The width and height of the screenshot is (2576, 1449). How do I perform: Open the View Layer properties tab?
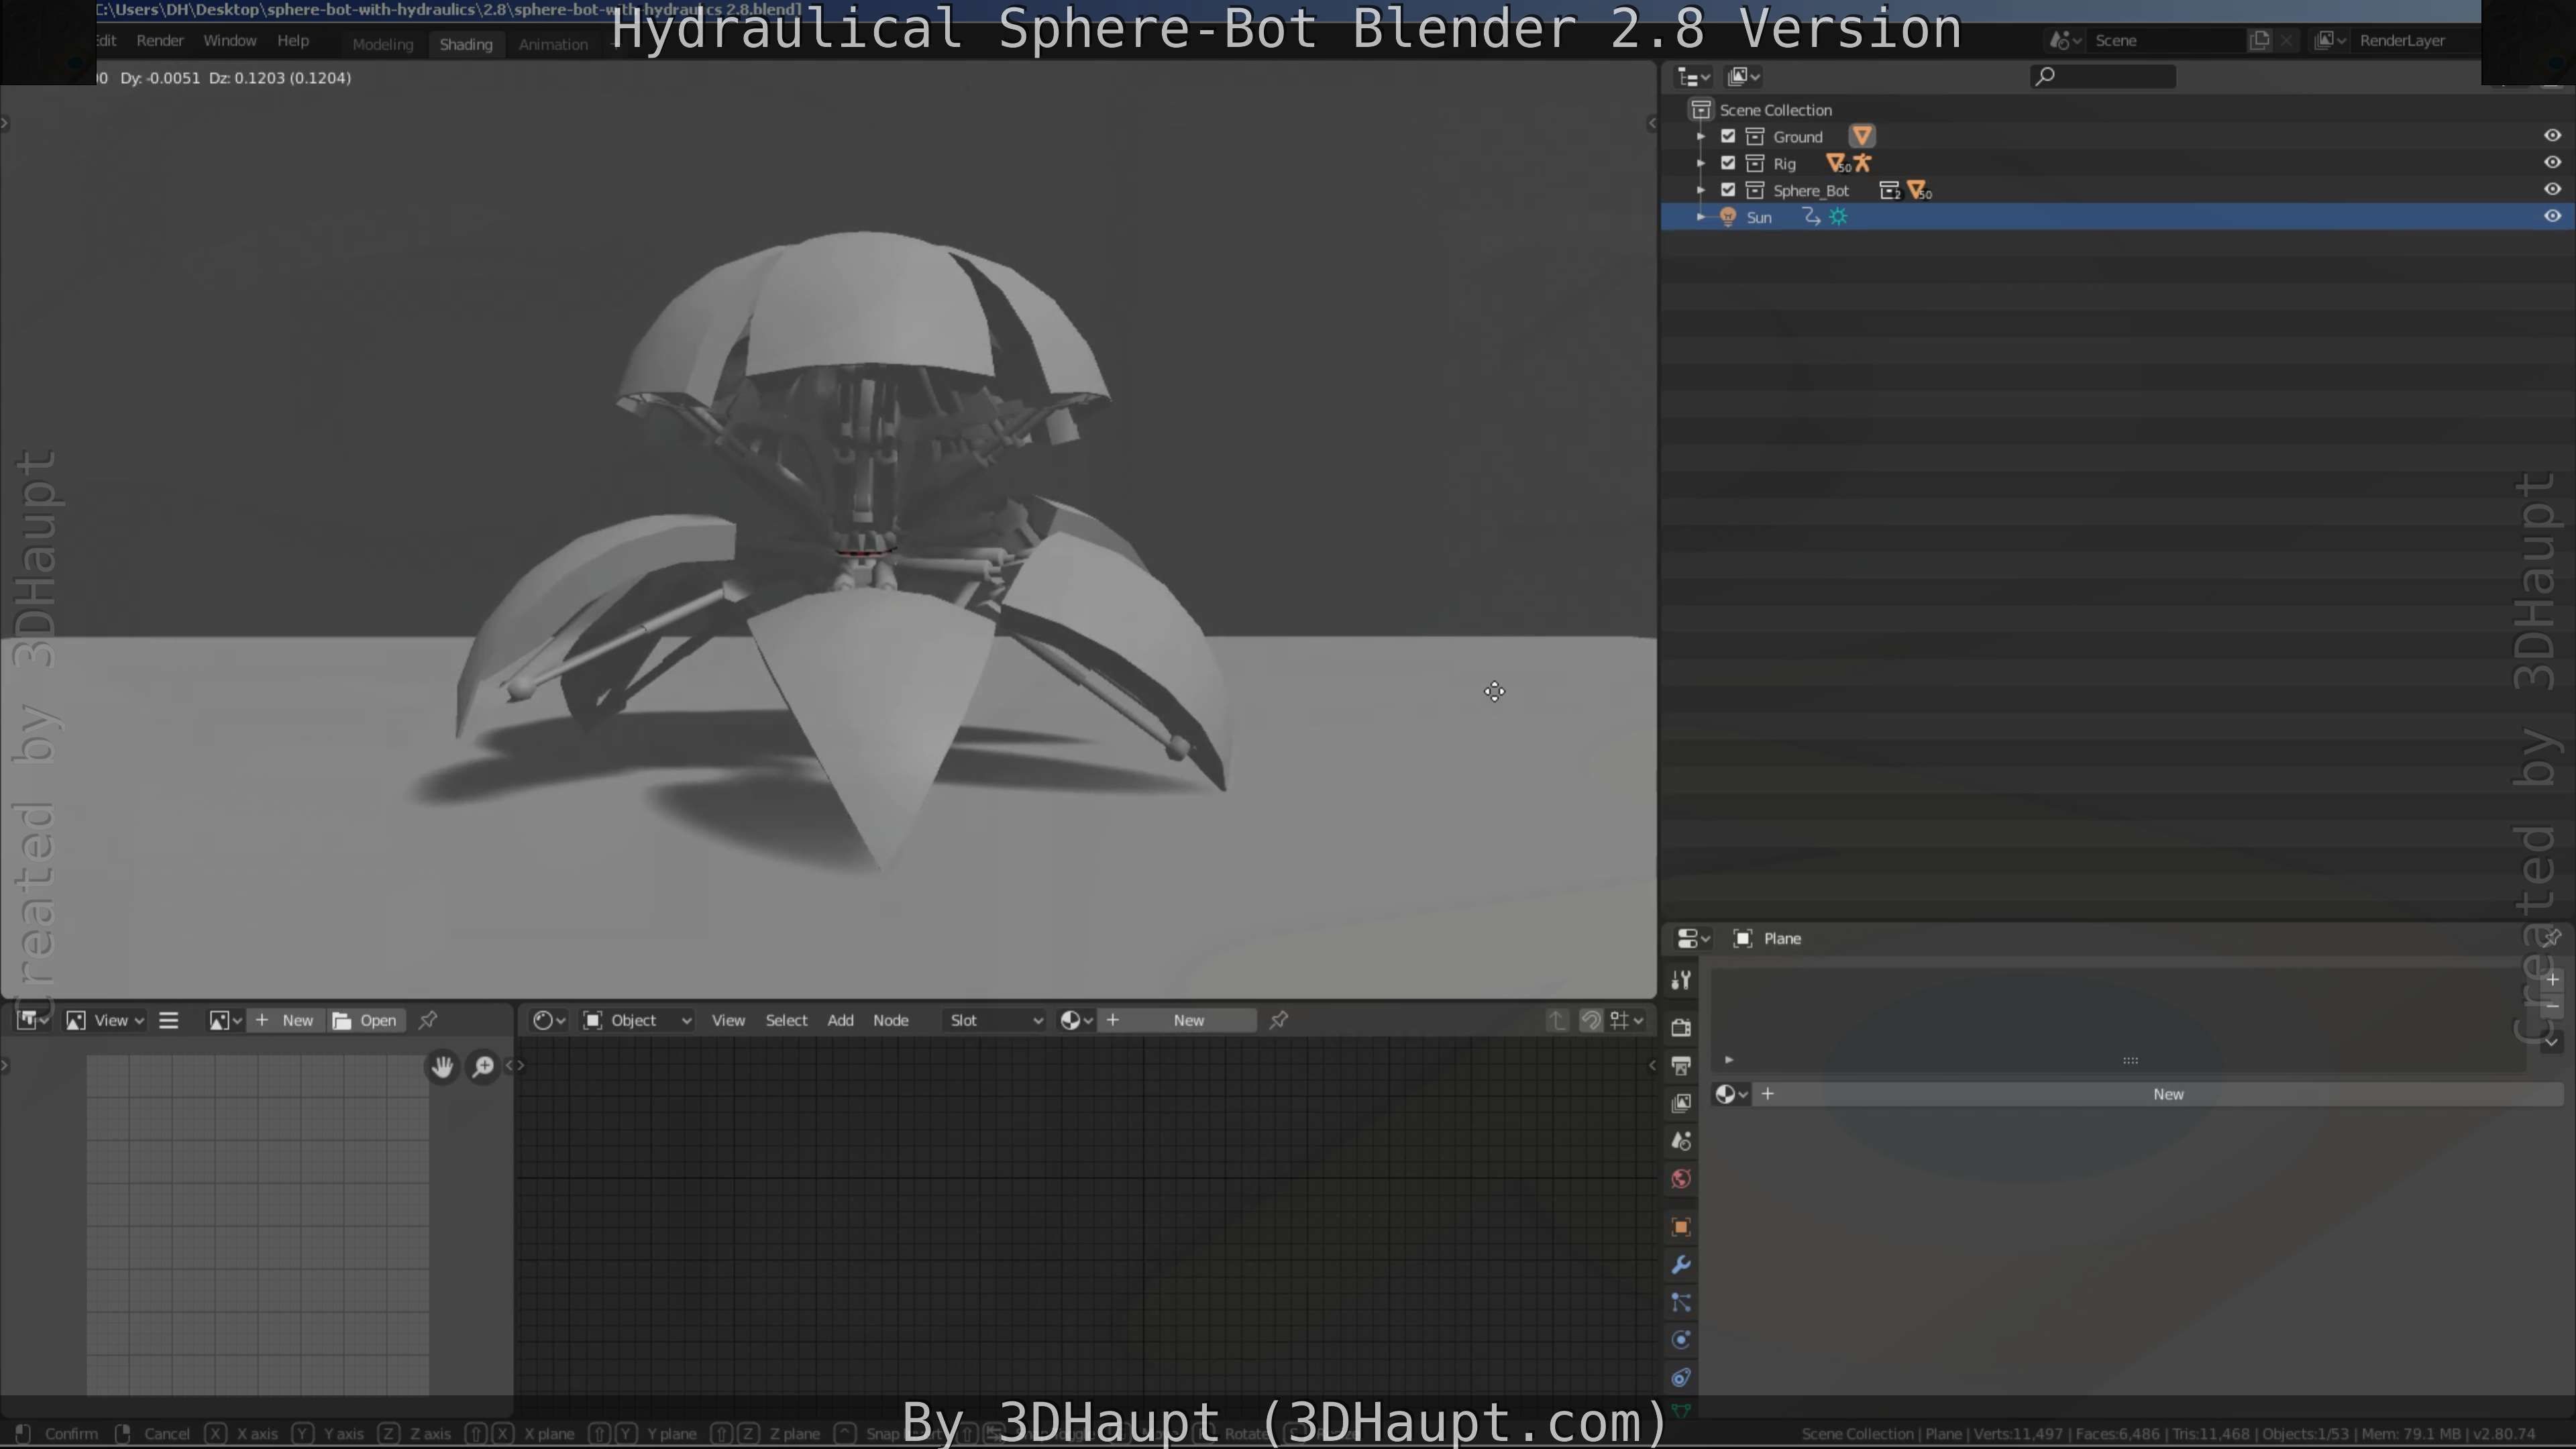tap(1681, 1103)
